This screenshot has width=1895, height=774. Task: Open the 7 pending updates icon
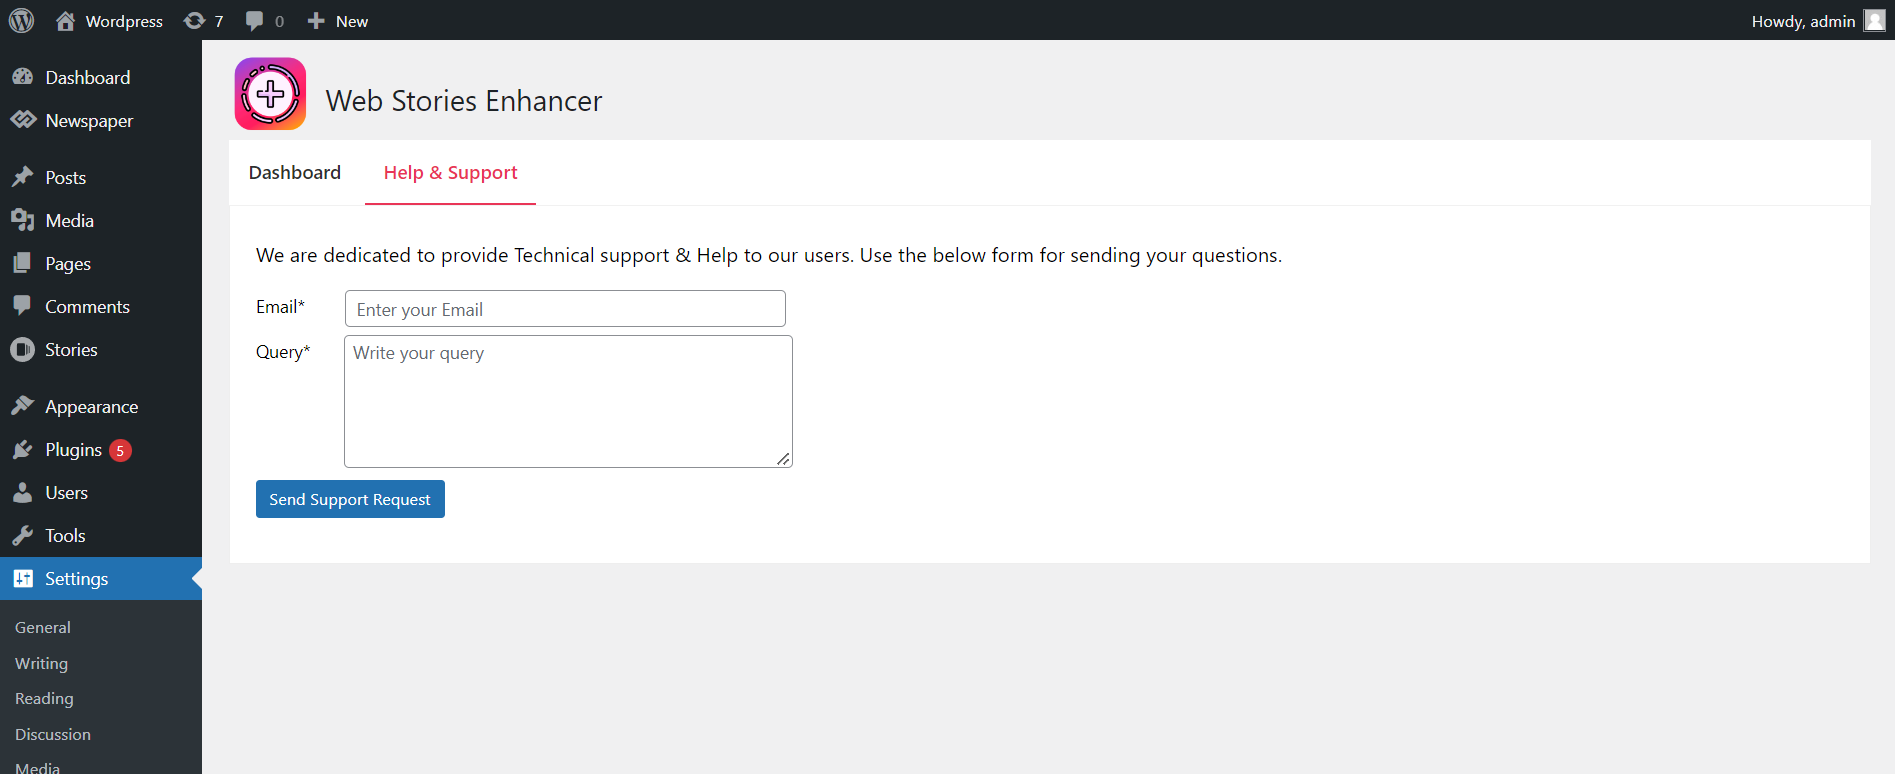click(x=204, y=21)
